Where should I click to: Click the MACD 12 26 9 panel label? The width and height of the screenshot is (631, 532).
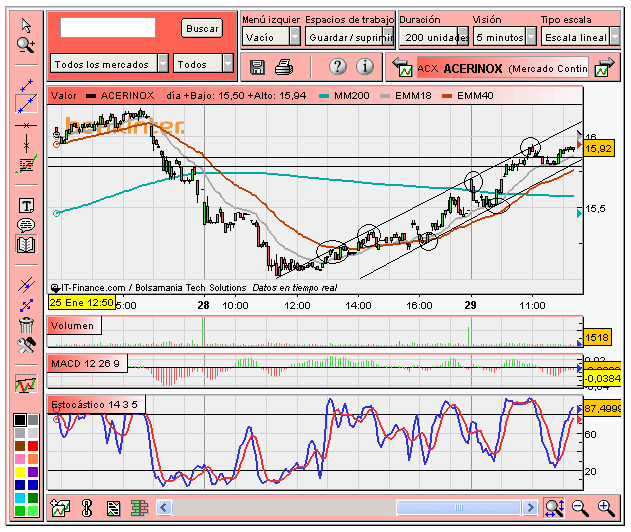[x=85, y=363]
